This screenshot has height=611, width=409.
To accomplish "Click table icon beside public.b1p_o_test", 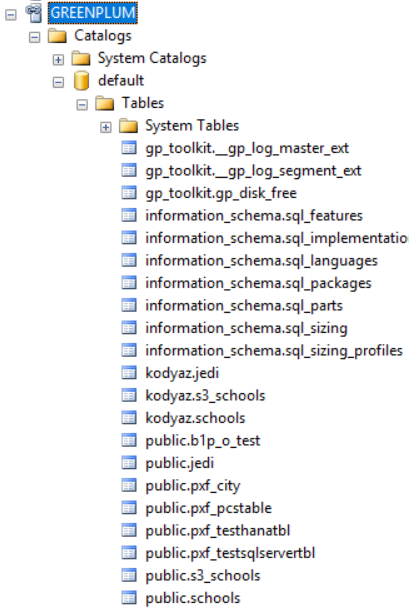I will 129,440.
